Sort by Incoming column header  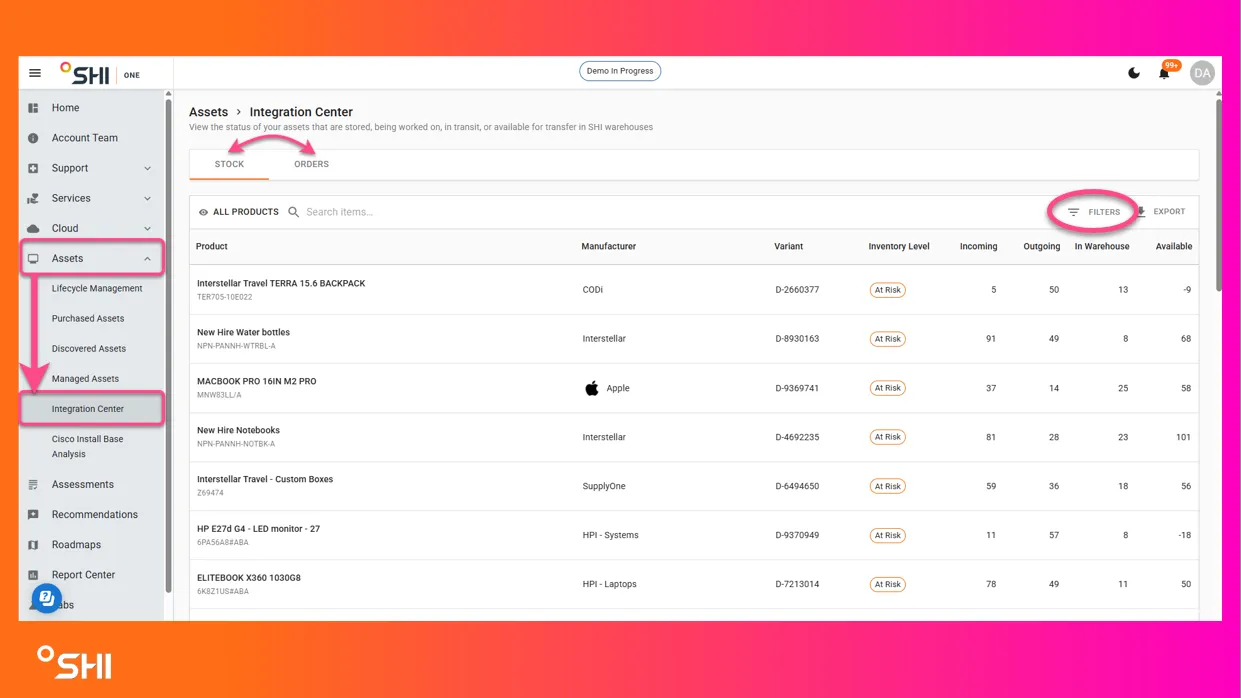click(x=978, y=246)
